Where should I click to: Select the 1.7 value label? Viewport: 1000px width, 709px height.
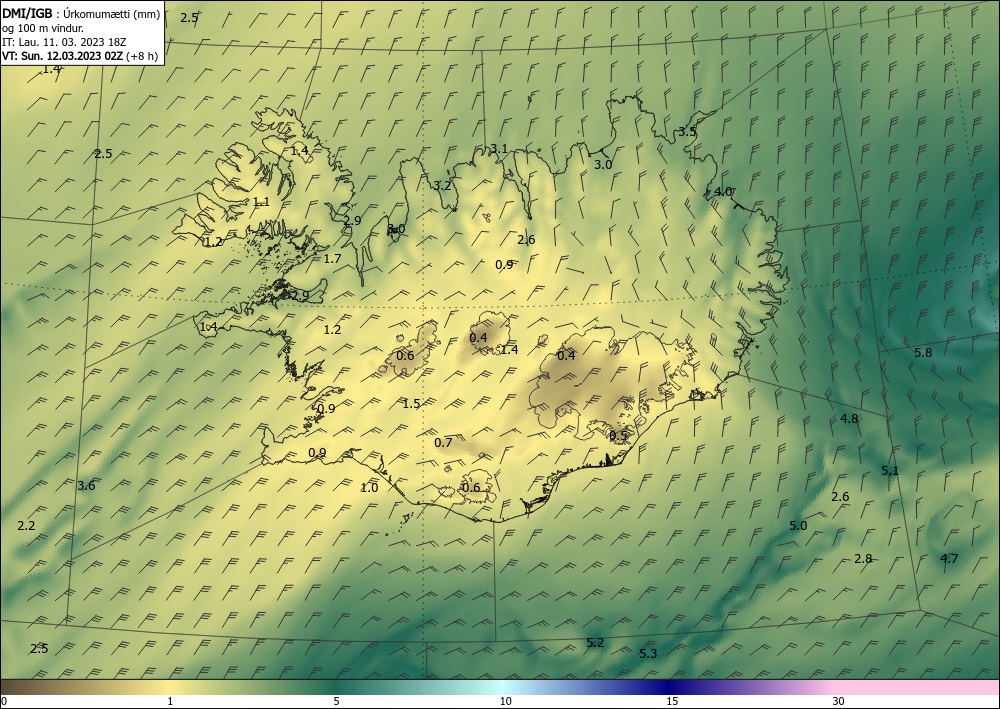pos(332,259)
